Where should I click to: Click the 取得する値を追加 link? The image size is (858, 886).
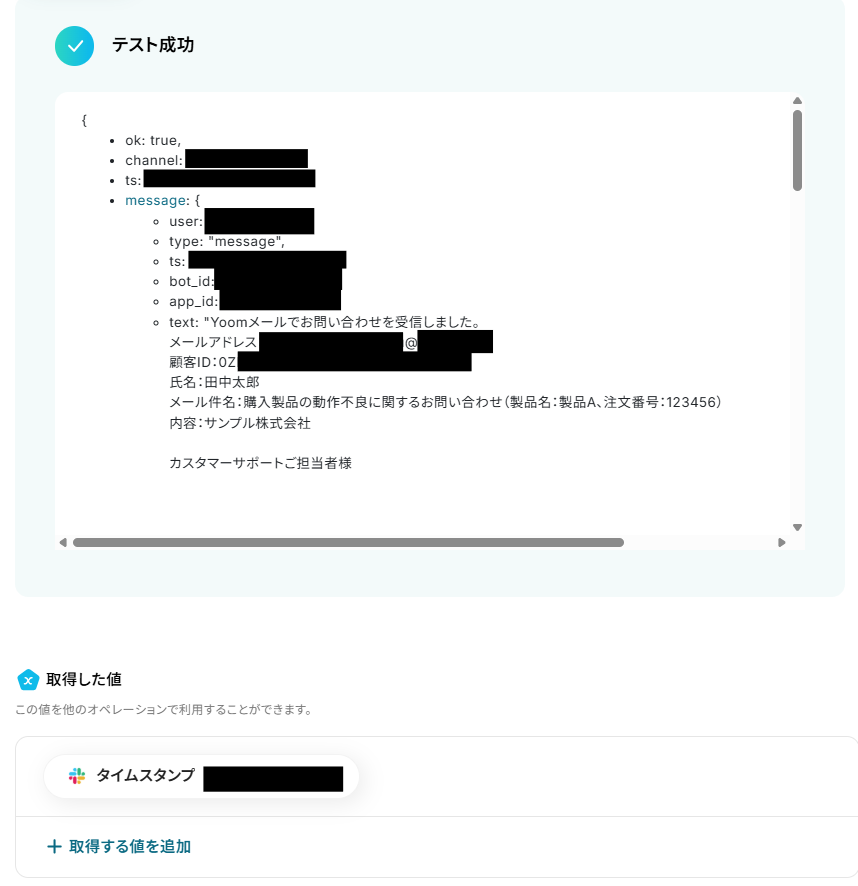pos(130,846)
